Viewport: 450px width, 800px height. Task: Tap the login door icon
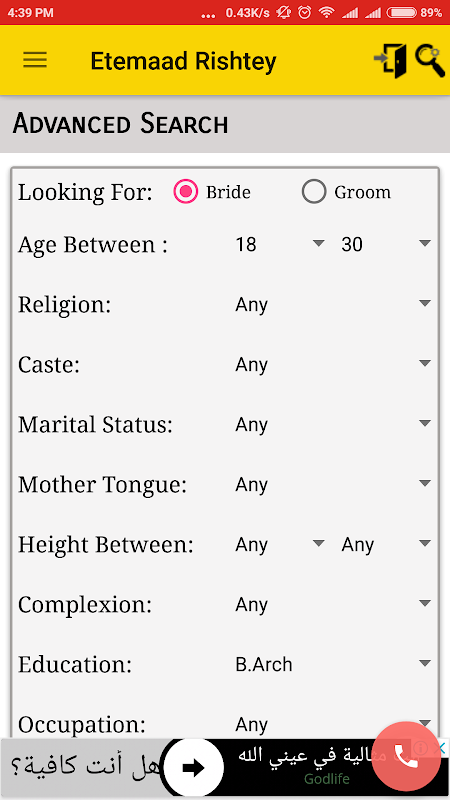(390, 61)
